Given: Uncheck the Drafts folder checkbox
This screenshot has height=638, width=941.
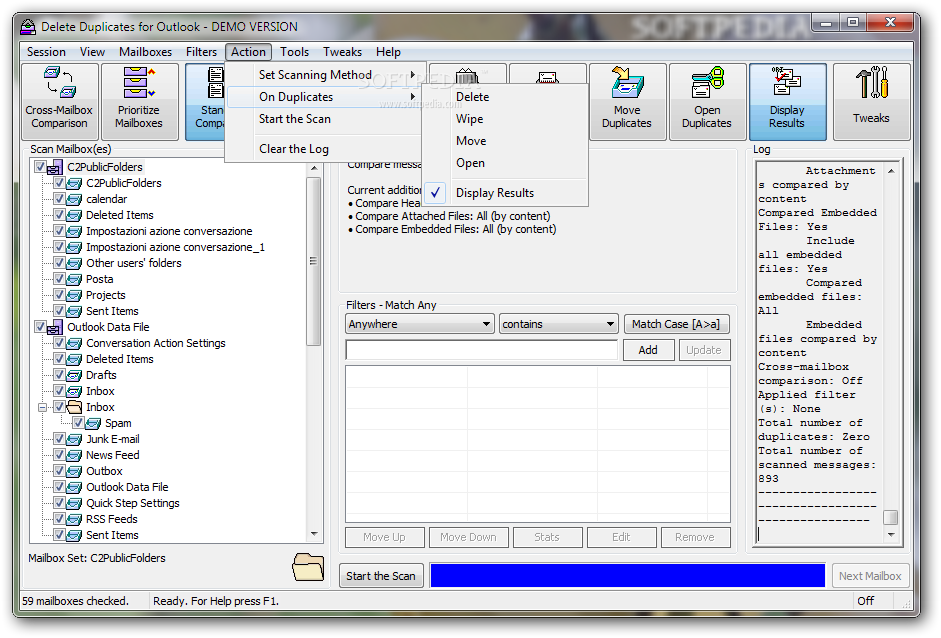Looking at the screenshot, I should tap(59, 375).
